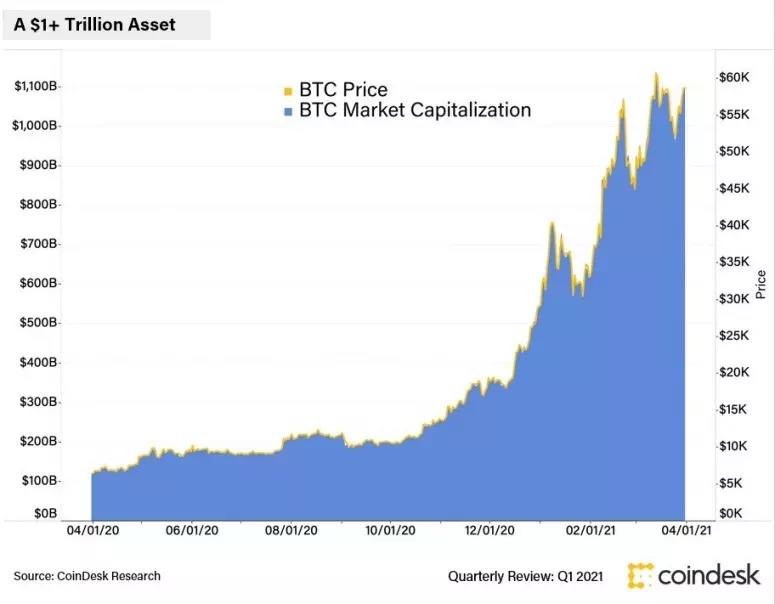Image resolution: width=775 pixels, height=604 pixels.
Task: Click the Quarterly Review: Q1 2021 label
Action: point(525,576)
